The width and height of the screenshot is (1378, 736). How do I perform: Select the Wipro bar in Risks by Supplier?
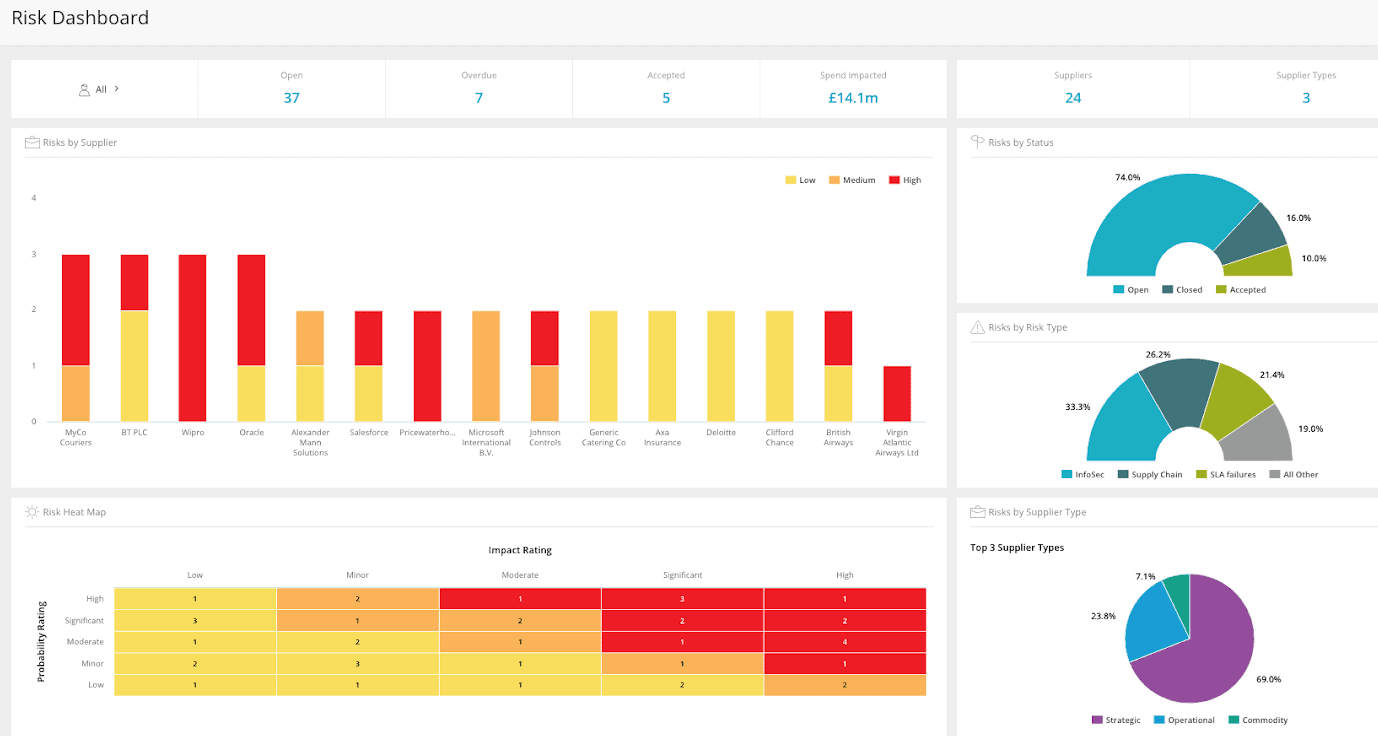193,337
